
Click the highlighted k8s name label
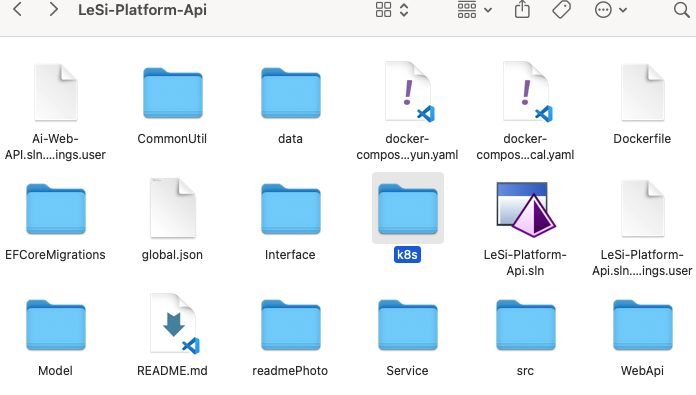407,255
